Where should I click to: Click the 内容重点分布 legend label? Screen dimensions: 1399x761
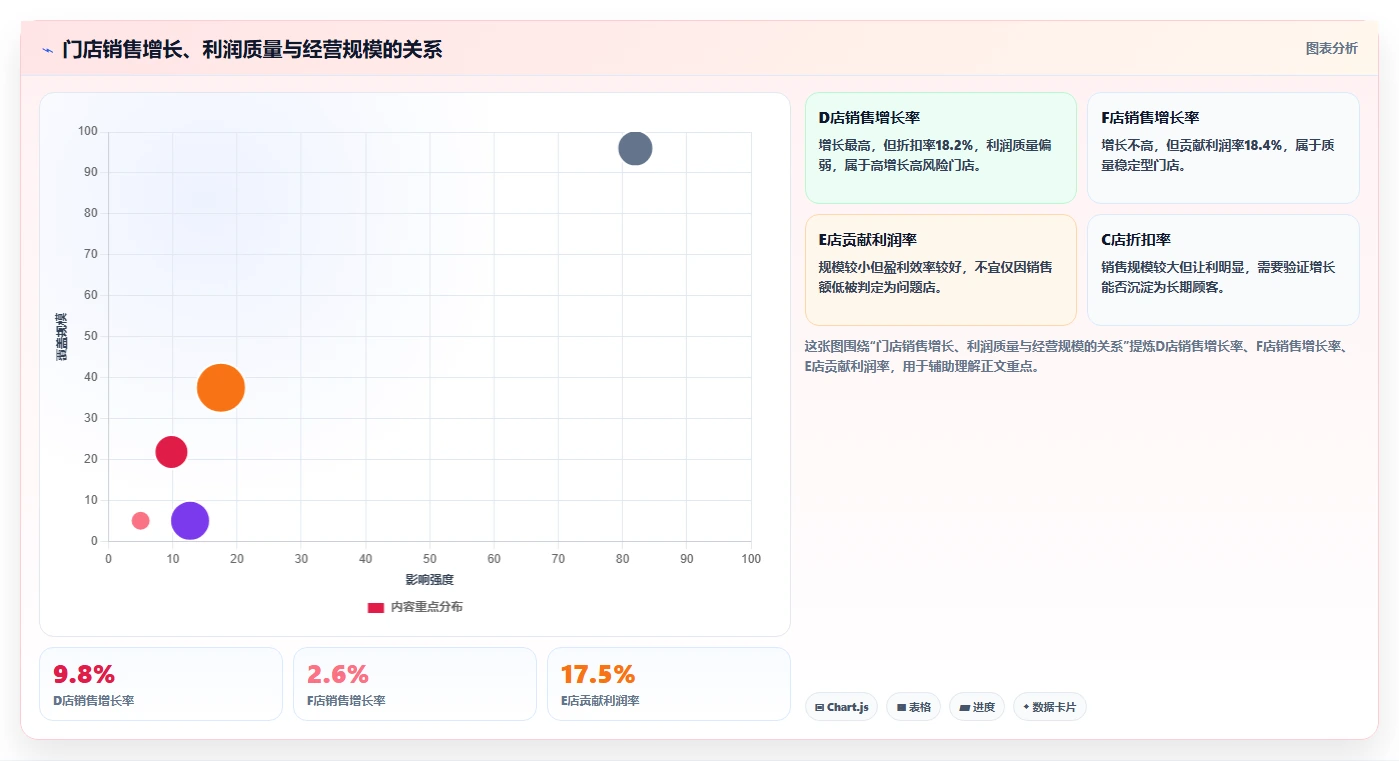[x=427, y=607]
